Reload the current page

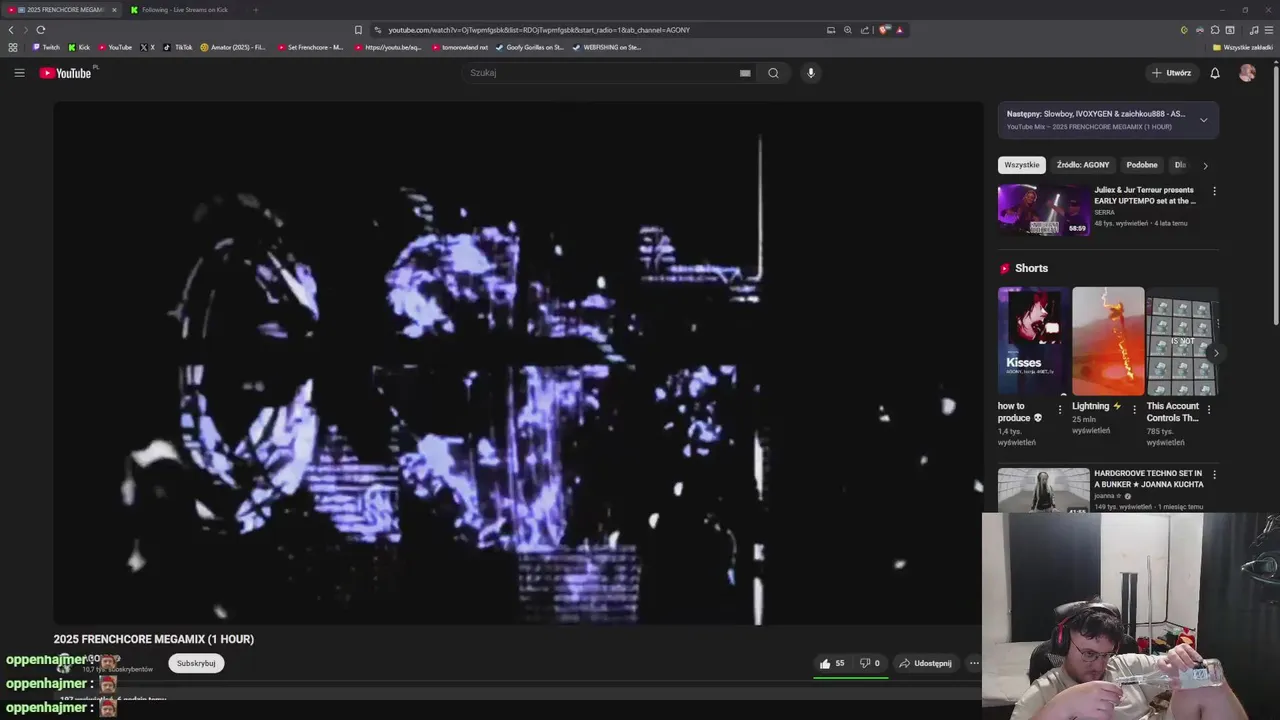point(40,30)
